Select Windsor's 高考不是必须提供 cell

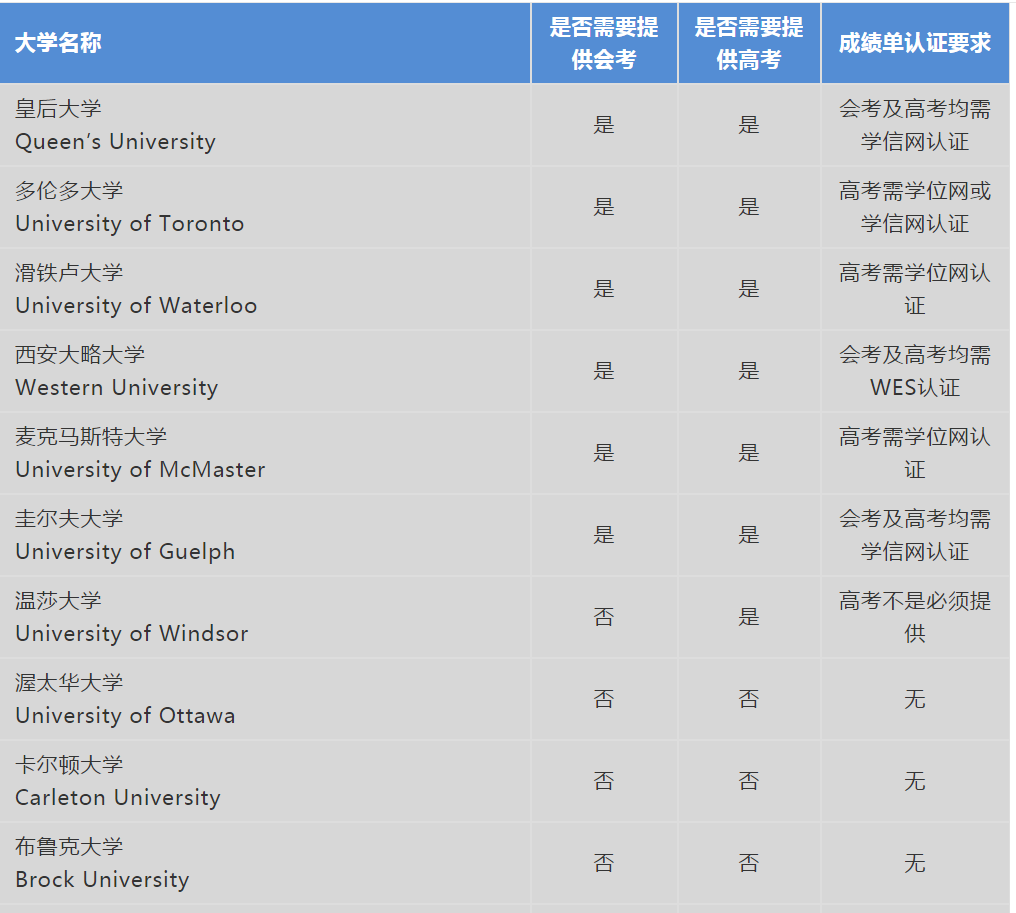(915, 617)
